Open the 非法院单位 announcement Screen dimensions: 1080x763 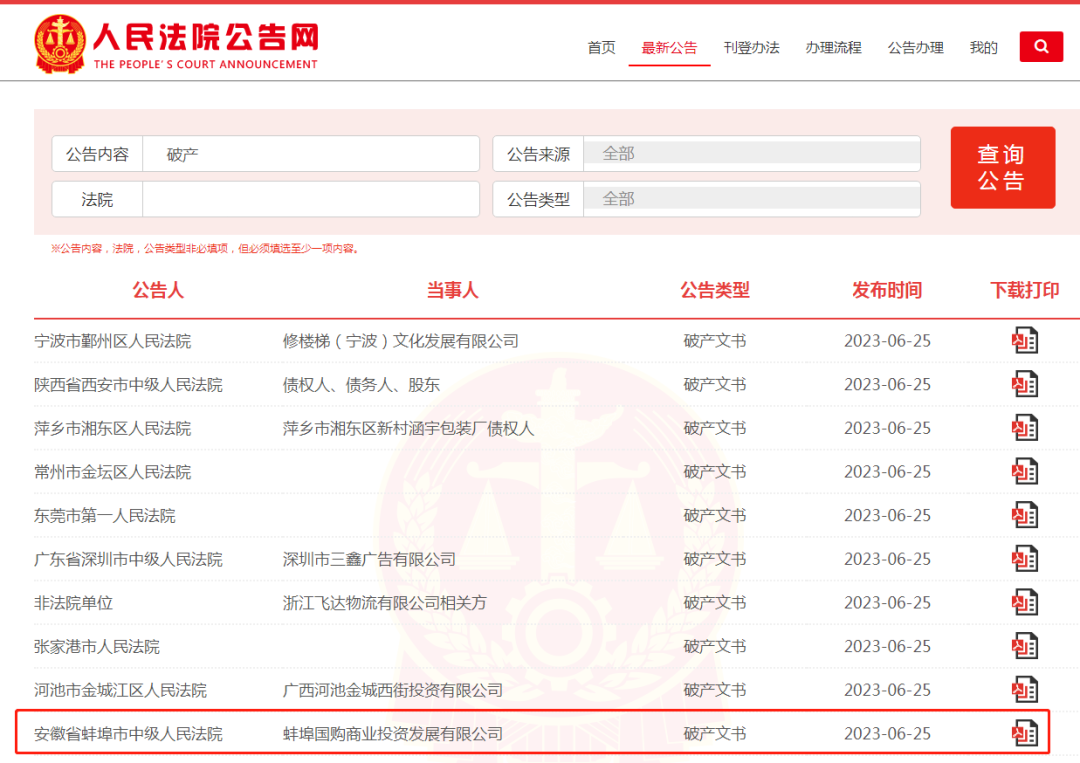click(x=73, y=603)
